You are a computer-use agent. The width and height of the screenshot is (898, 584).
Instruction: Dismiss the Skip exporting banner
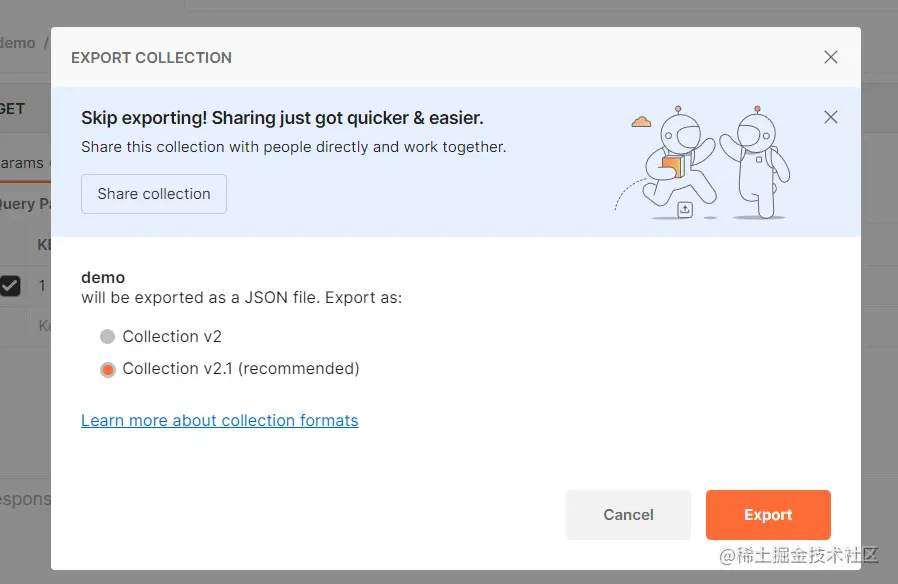(830, 117)
